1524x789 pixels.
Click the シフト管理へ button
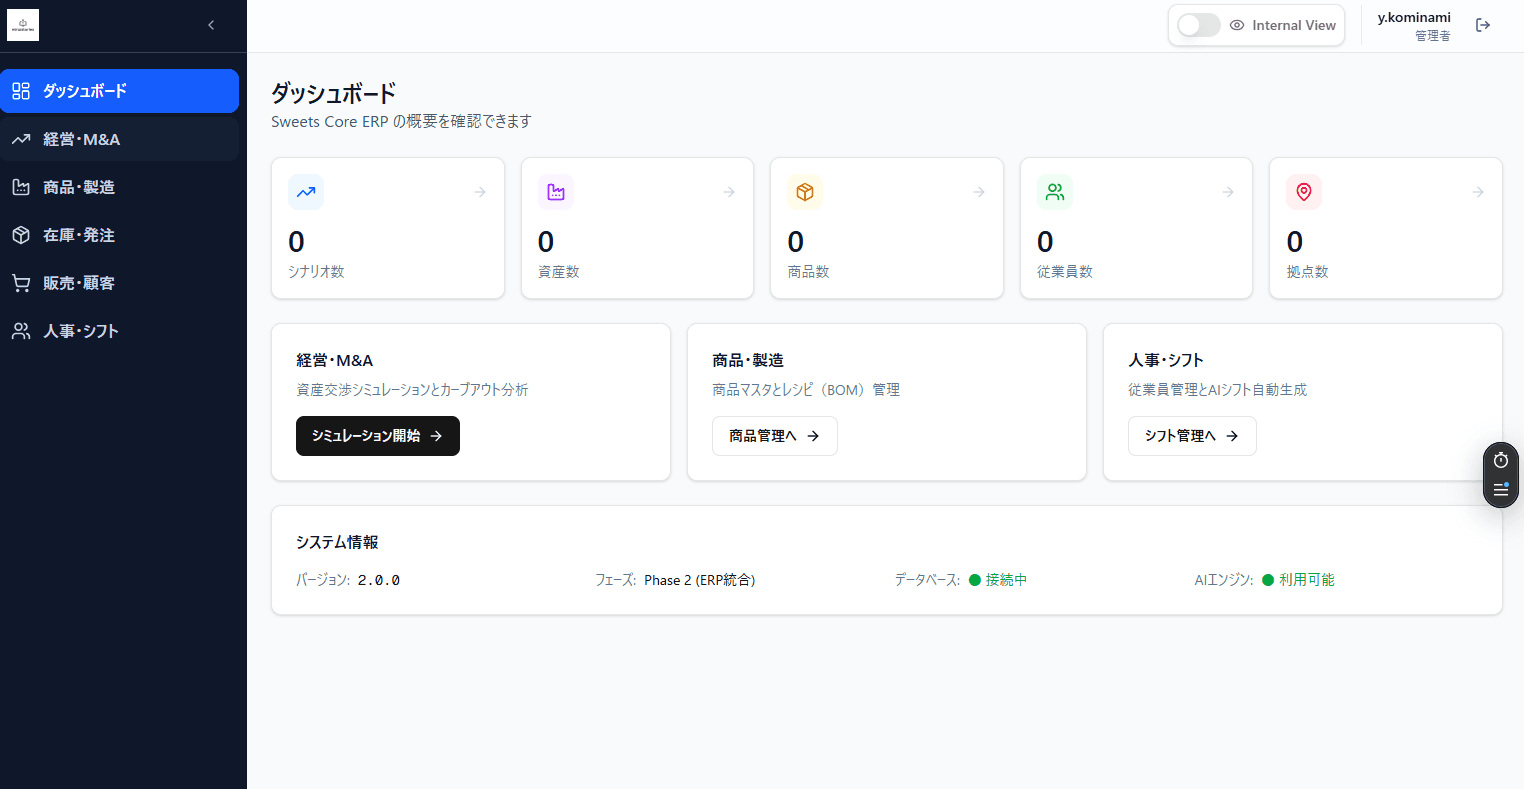(x=1191, y=436)
